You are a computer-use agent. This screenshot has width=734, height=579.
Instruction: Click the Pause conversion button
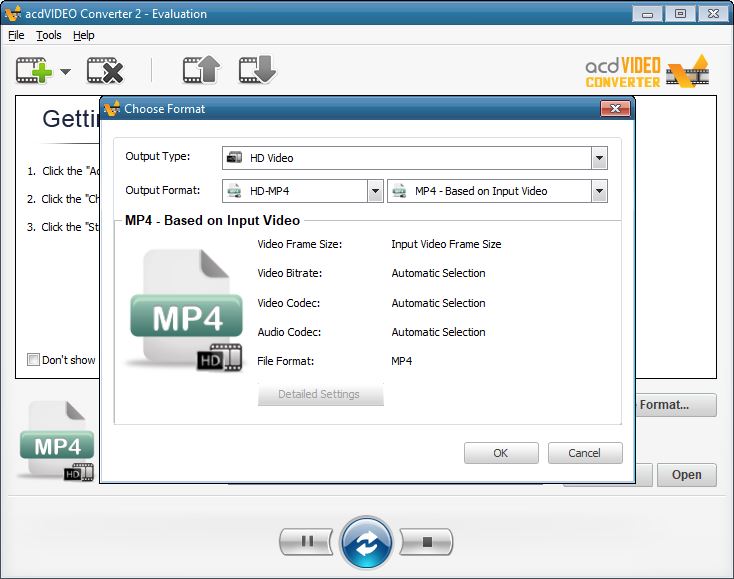[307, 542]
